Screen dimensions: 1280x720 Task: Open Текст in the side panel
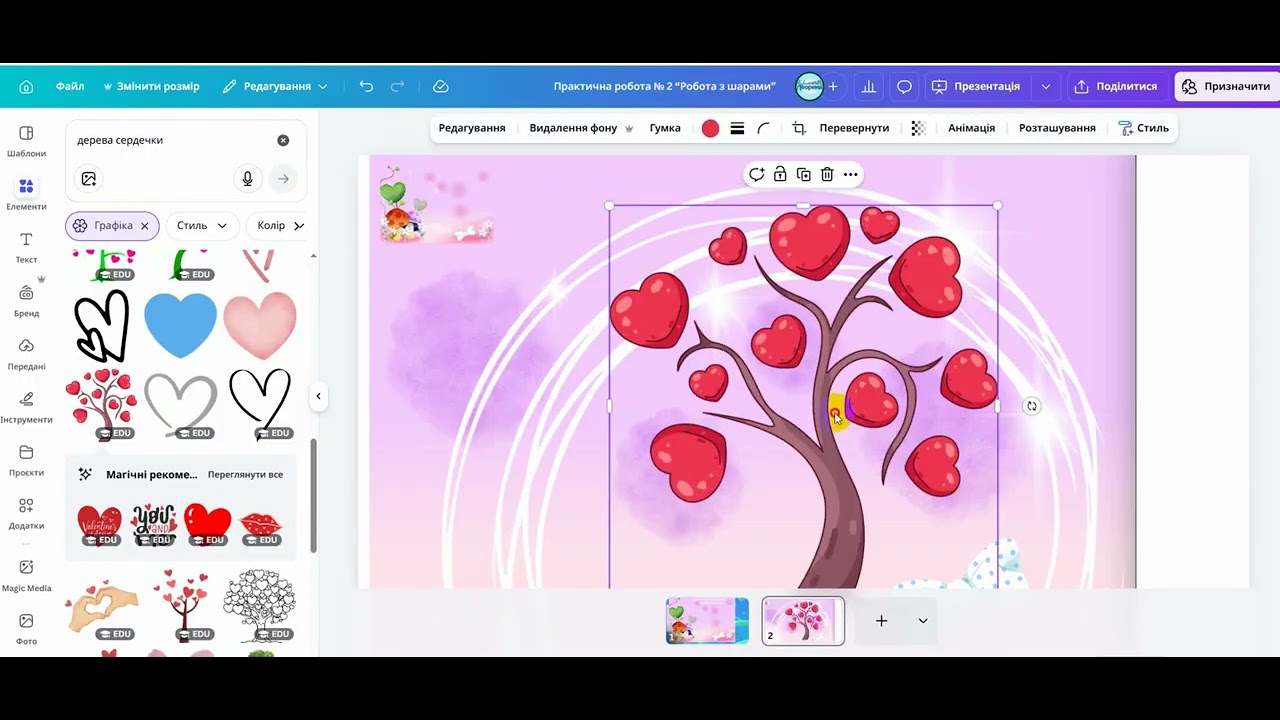click(26, 247)
